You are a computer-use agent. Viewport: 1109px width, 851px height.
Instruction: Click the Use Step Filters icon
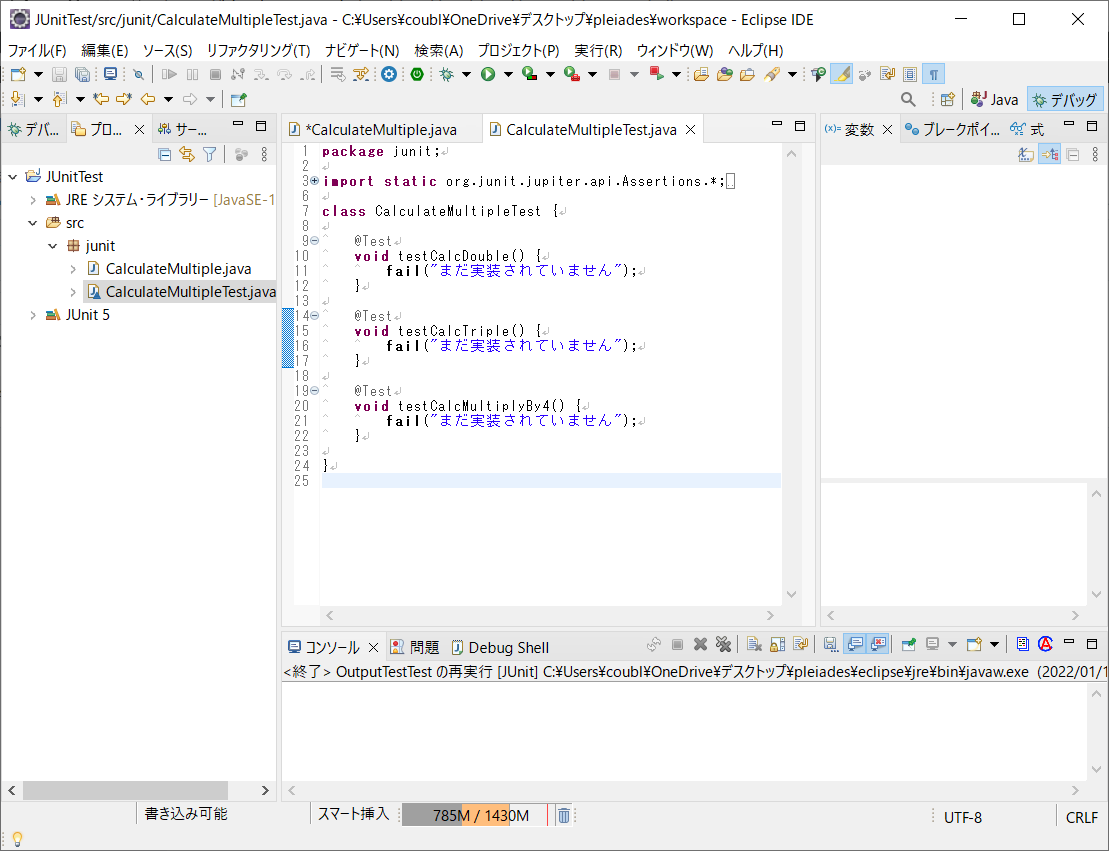point(361,74)
